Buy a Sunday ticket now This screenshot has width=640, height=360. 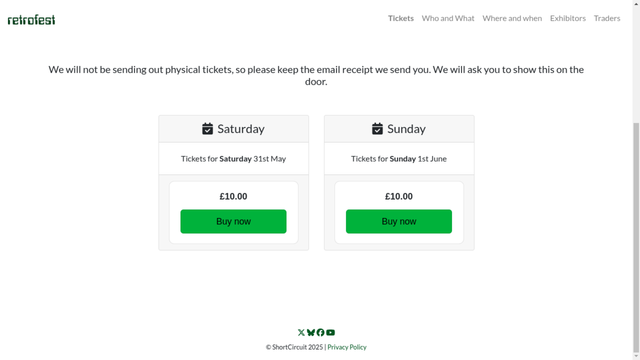[399, 222]
